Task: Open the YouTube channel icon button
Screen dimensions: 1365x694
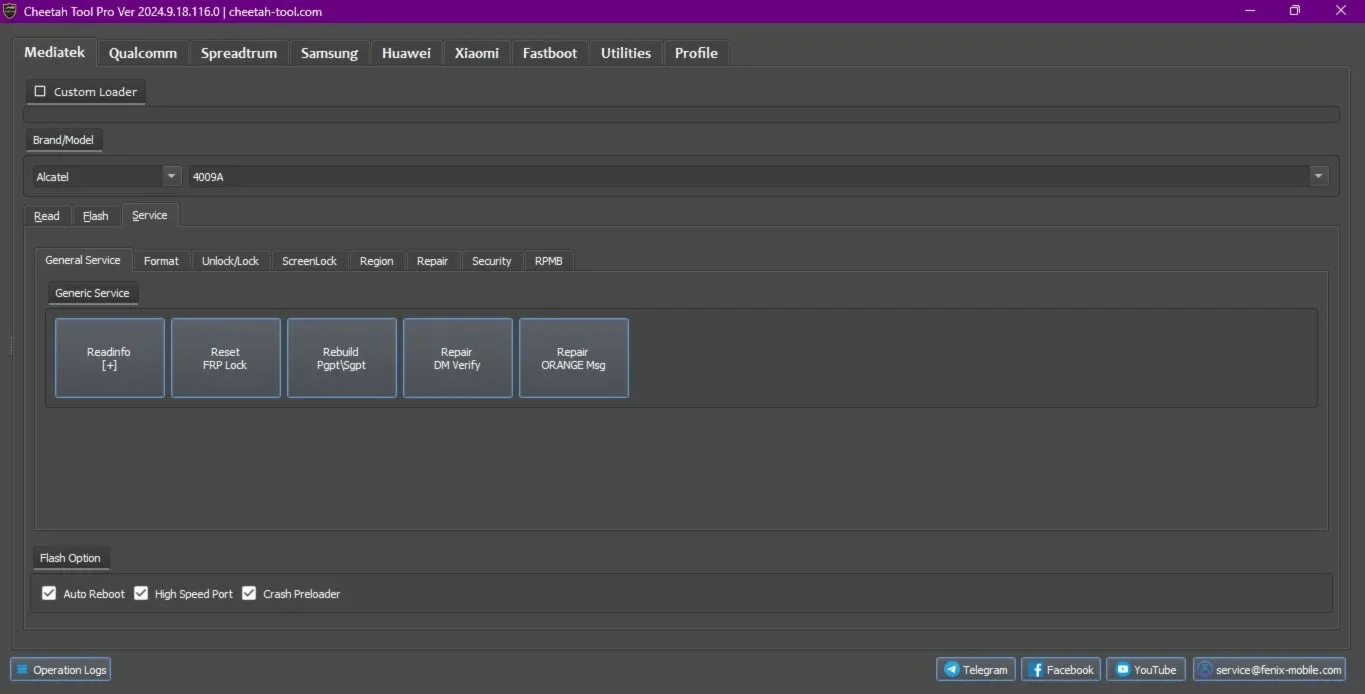Action: pyautogui.click(x=1123, y=670)
